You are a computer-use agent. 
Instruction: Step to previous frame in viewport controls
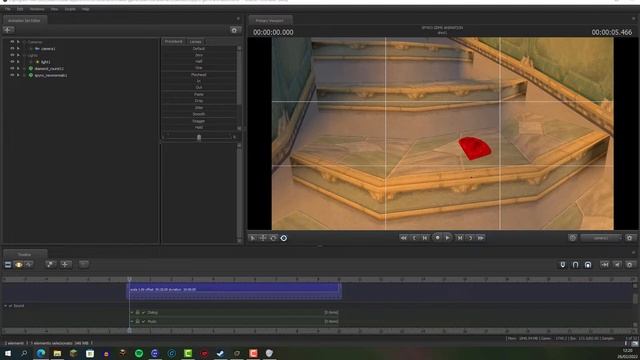(x=425, y=238)
